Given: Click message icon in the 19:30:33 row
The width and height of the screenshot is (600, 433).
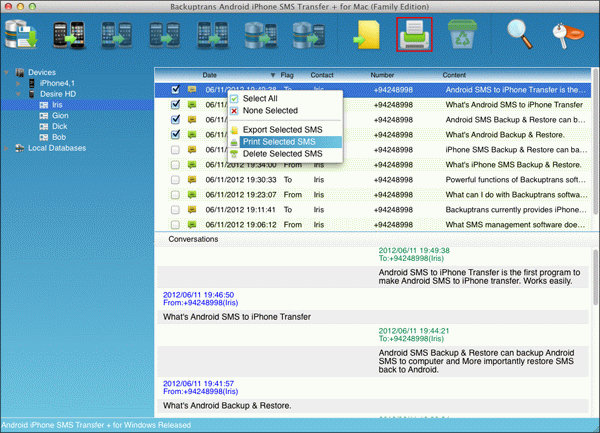Looking at the screenshot, I should coord(192,179).
